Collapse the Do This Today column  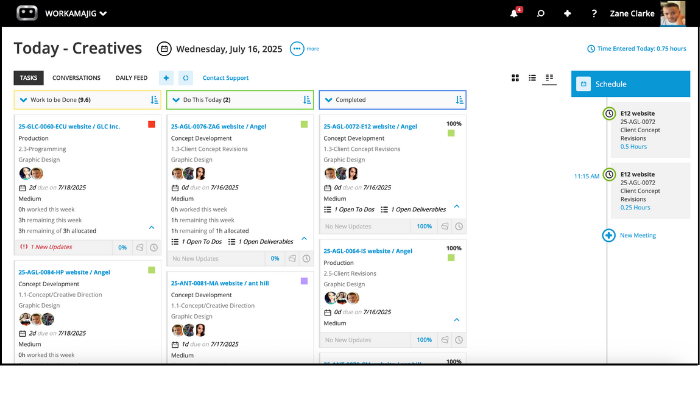pos(176,100)
